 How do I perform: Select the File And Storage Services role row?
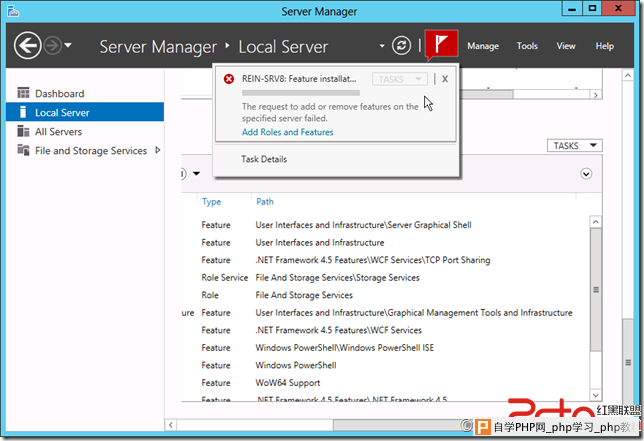(385, 295)
